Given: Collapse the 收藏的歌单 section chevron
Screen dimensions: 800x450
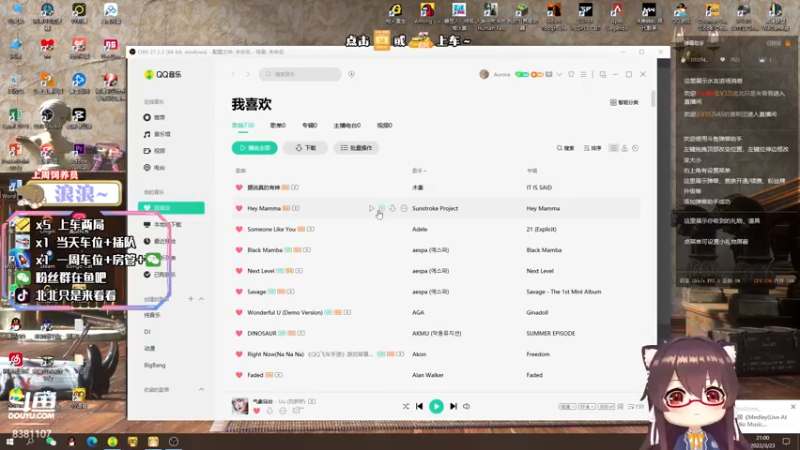Looking at the screenshot, I should coord(202,389).
